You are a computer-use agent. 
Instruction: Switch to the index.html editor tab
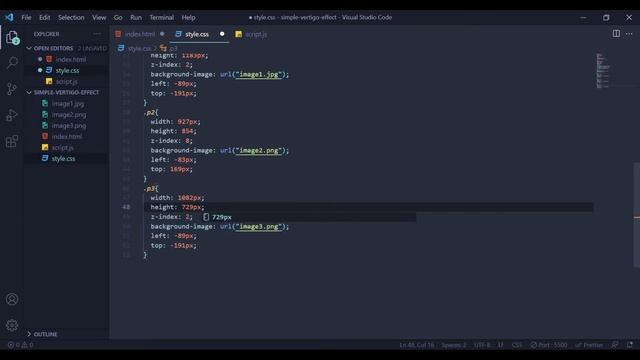point(140,34)
